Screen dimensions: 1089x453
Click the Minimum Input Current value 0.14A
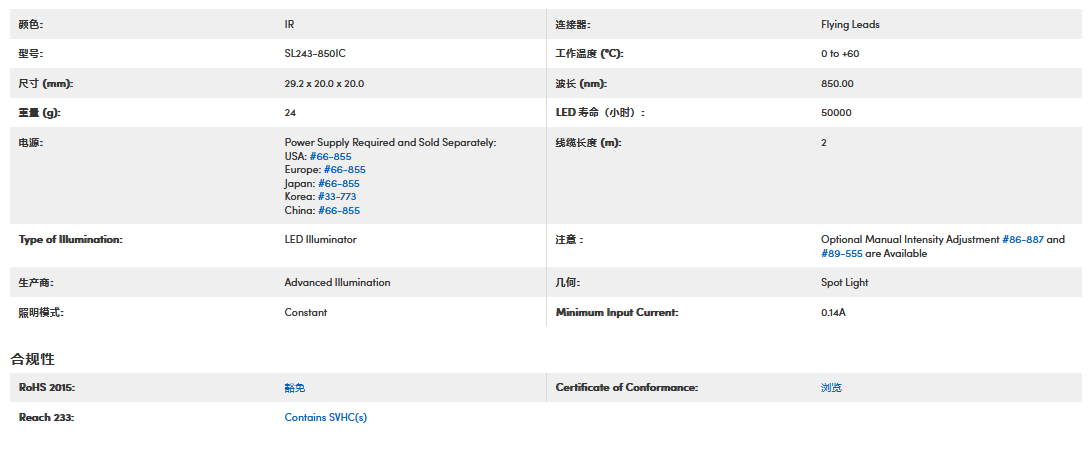pos(833,313)
